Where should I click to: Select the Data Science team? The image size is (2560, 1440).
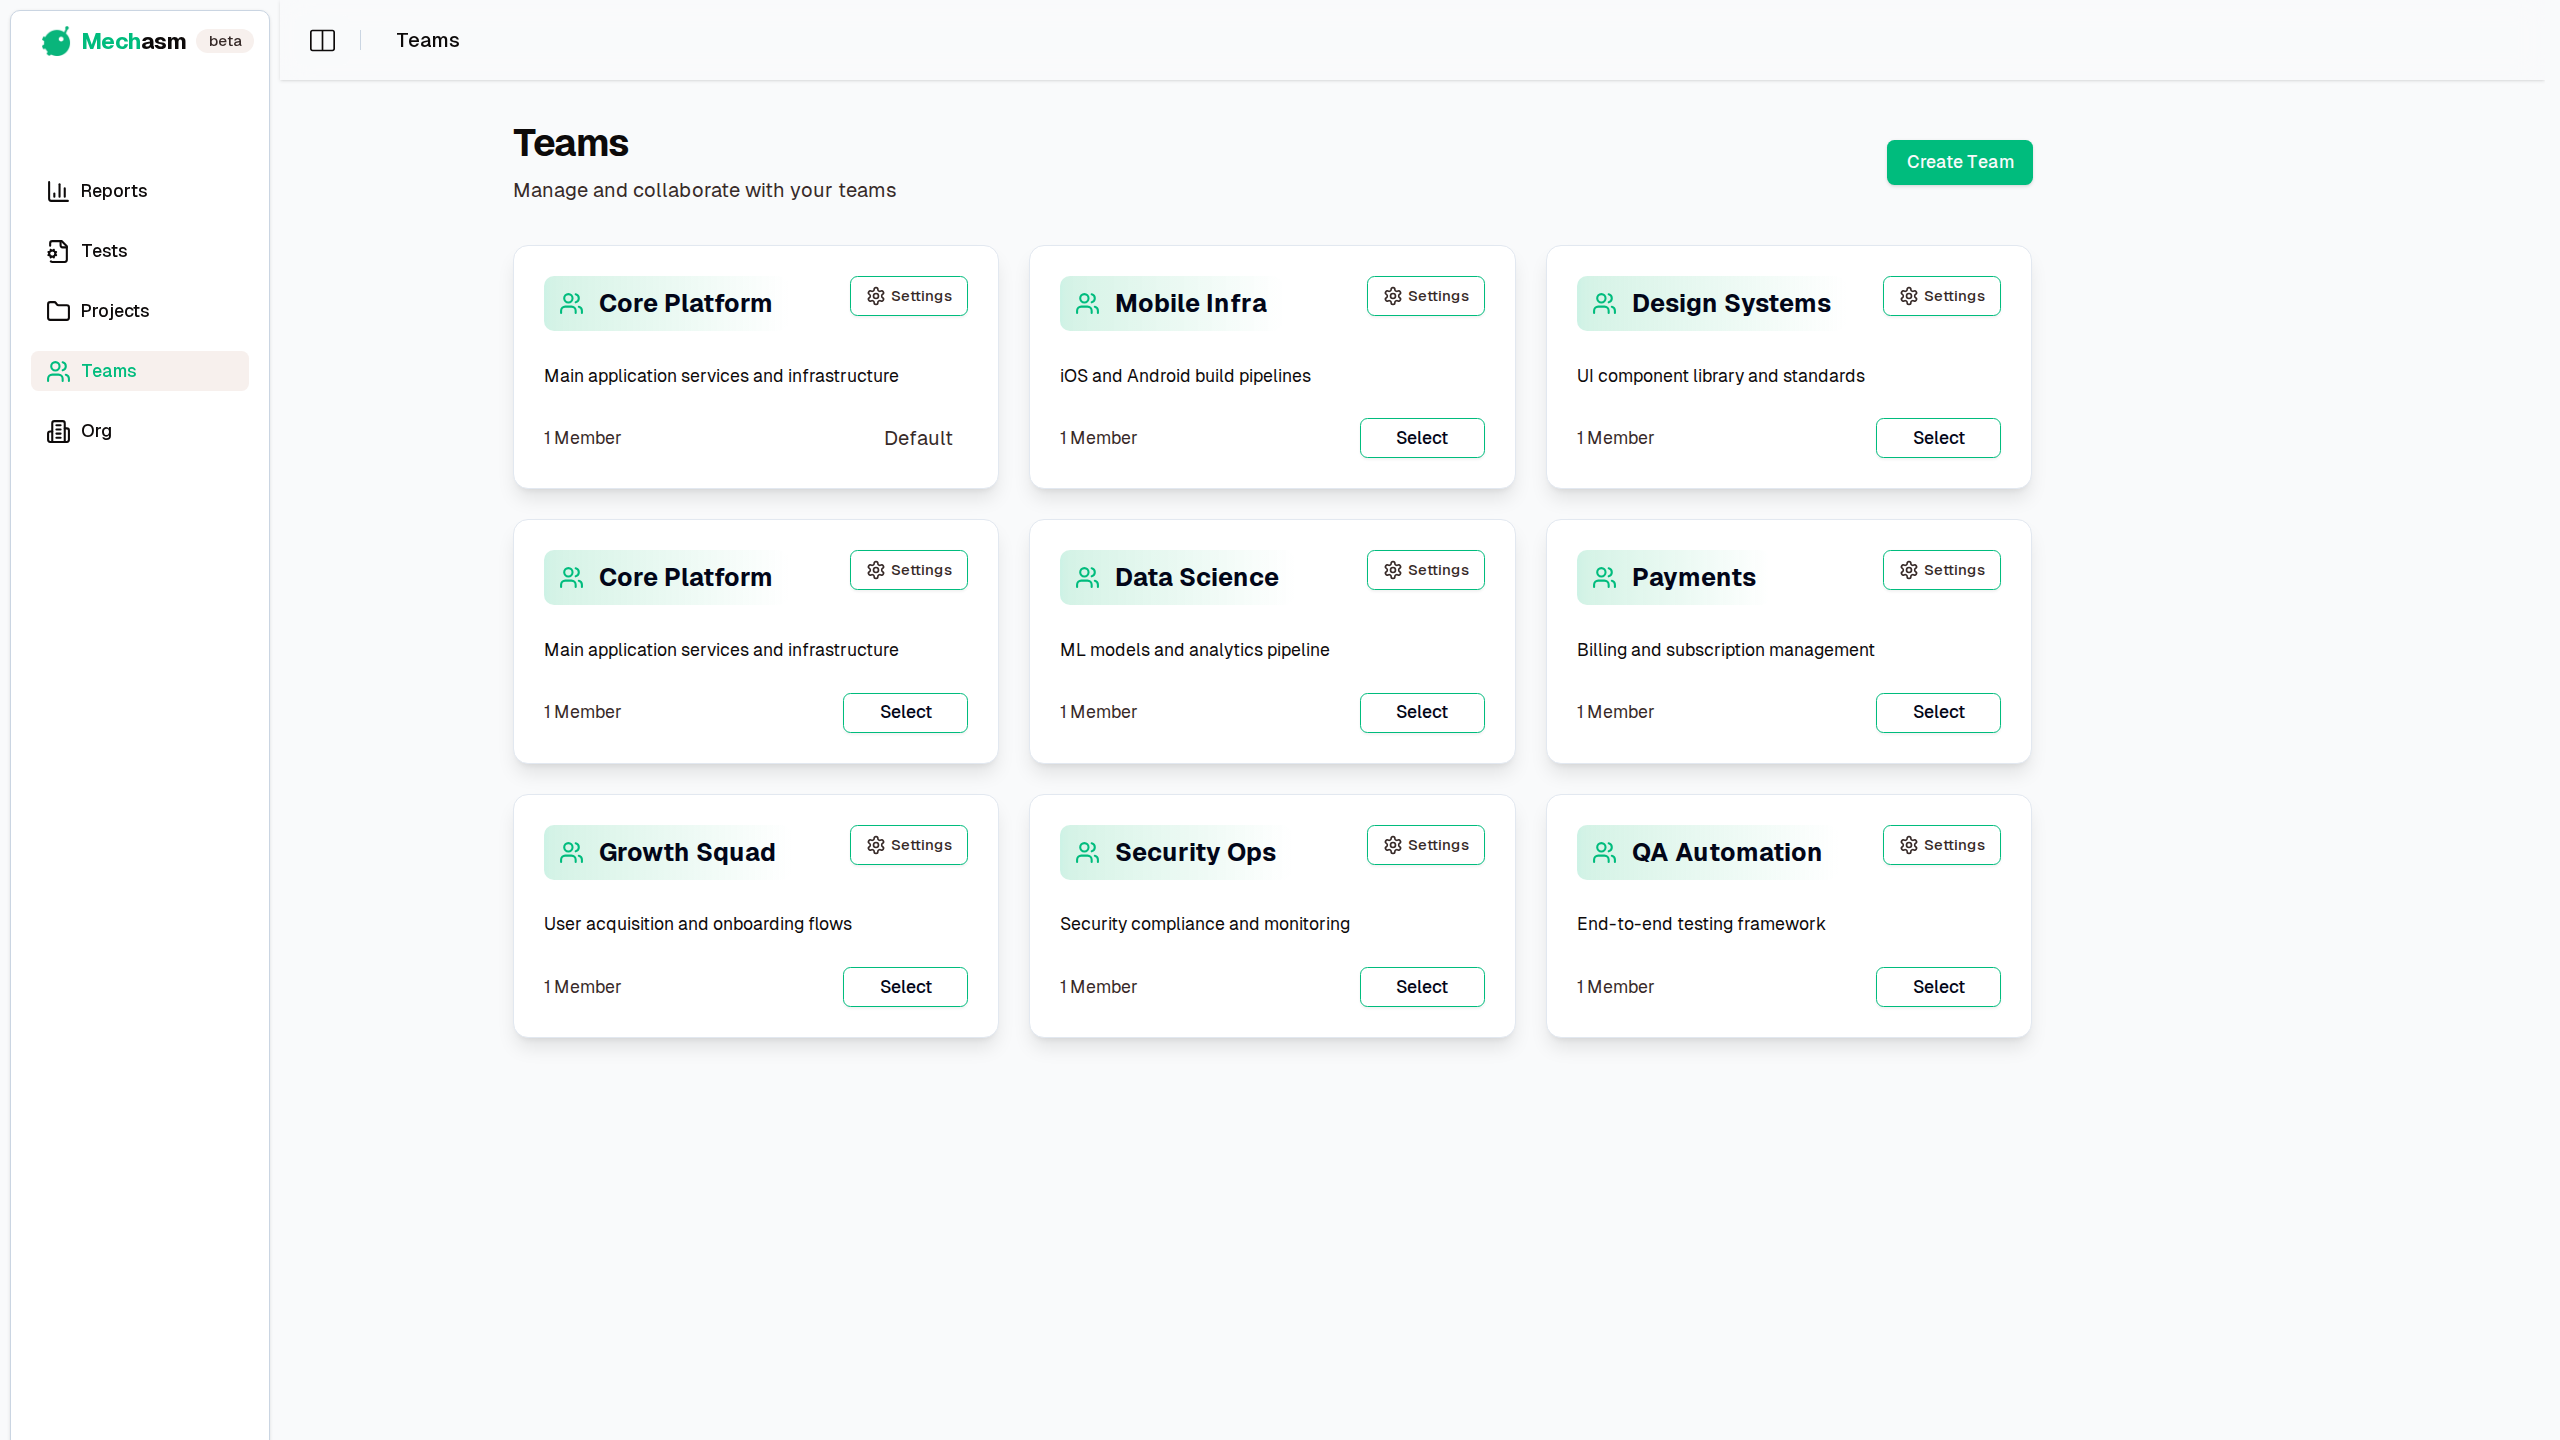[1421, 712]
